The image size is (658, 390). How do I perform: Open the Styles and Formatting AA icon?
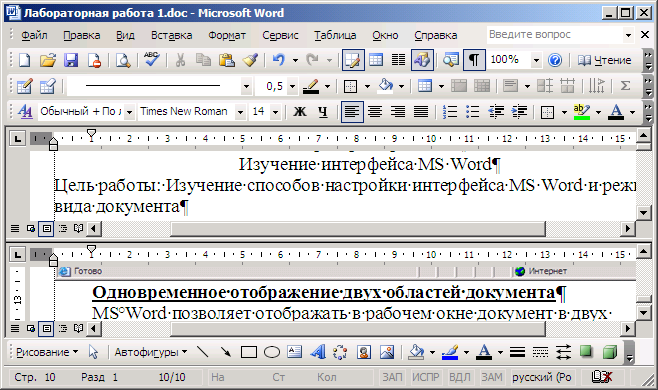tap(26, 112)
